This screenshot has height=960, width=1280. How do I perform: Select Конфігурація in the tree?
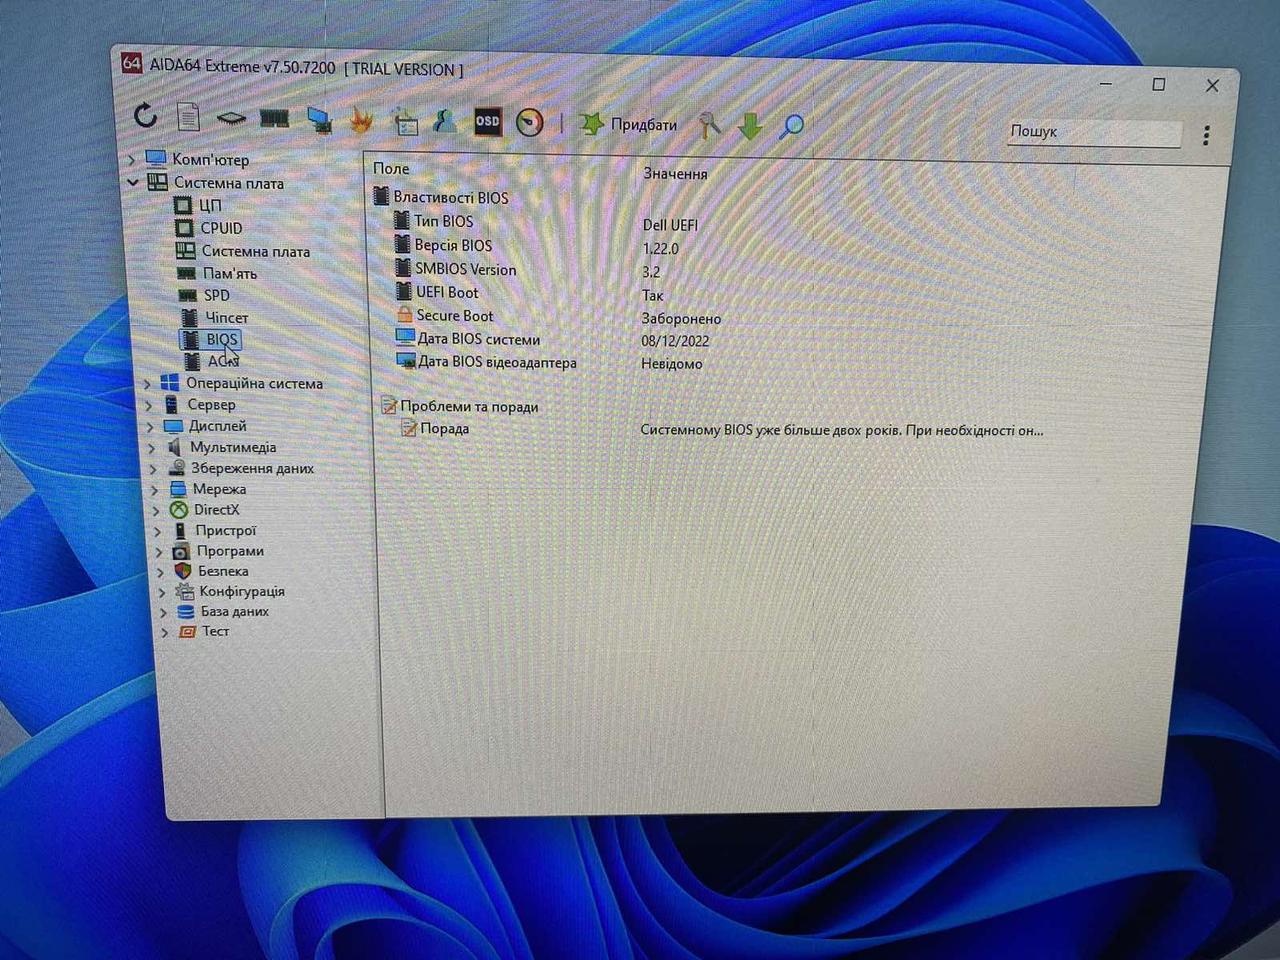coord(241,591)
